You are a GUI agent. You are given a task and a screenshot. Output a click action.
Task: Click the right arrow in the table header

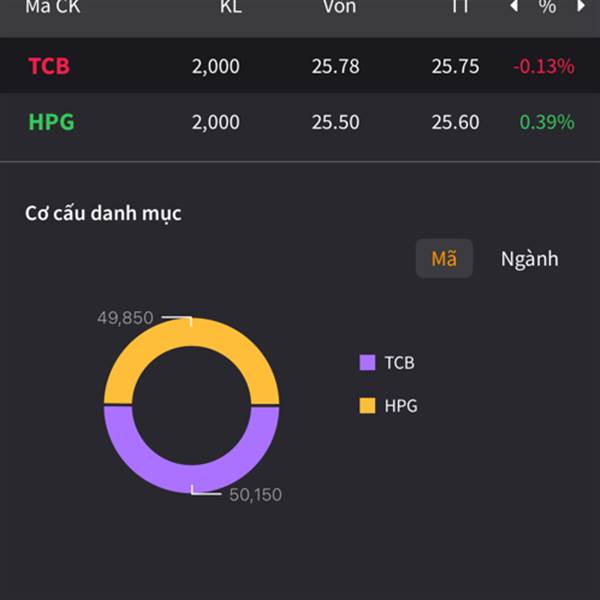pyautogui.click(x=581, y=6)
